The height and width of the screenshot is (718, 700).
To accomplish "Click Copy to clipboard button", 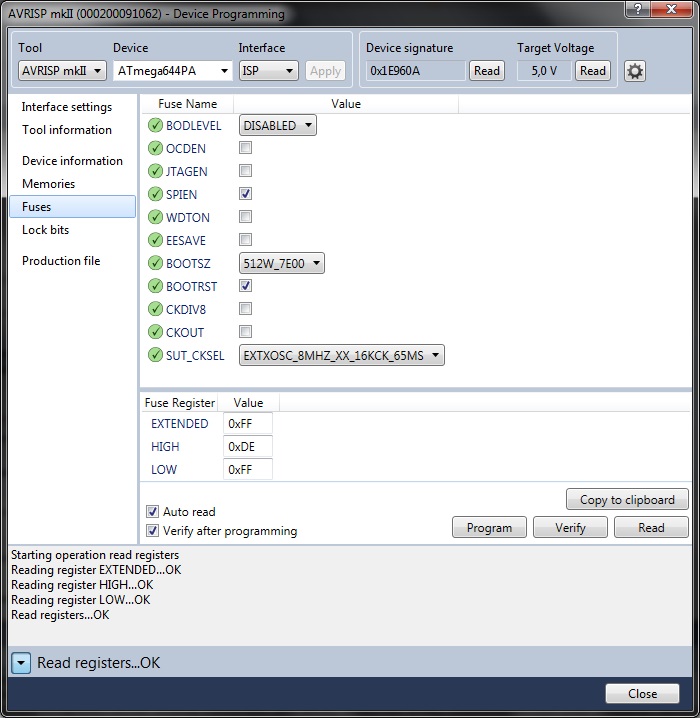I will 627,499.
